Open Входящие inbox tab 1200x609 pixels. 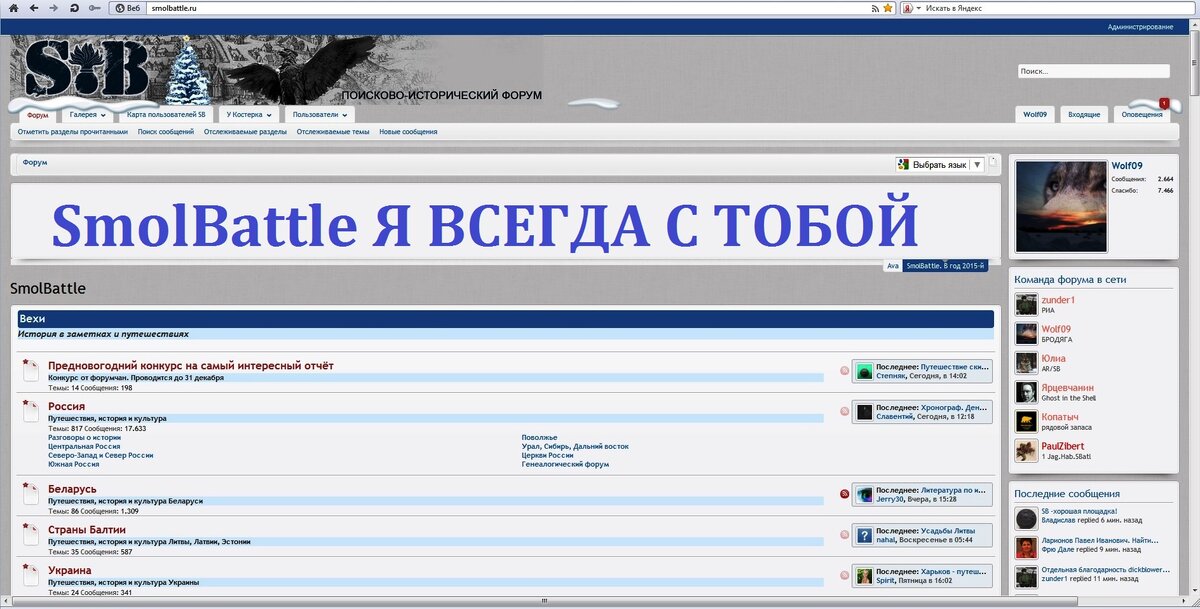pyautogui.click(x=1084, y=115)
